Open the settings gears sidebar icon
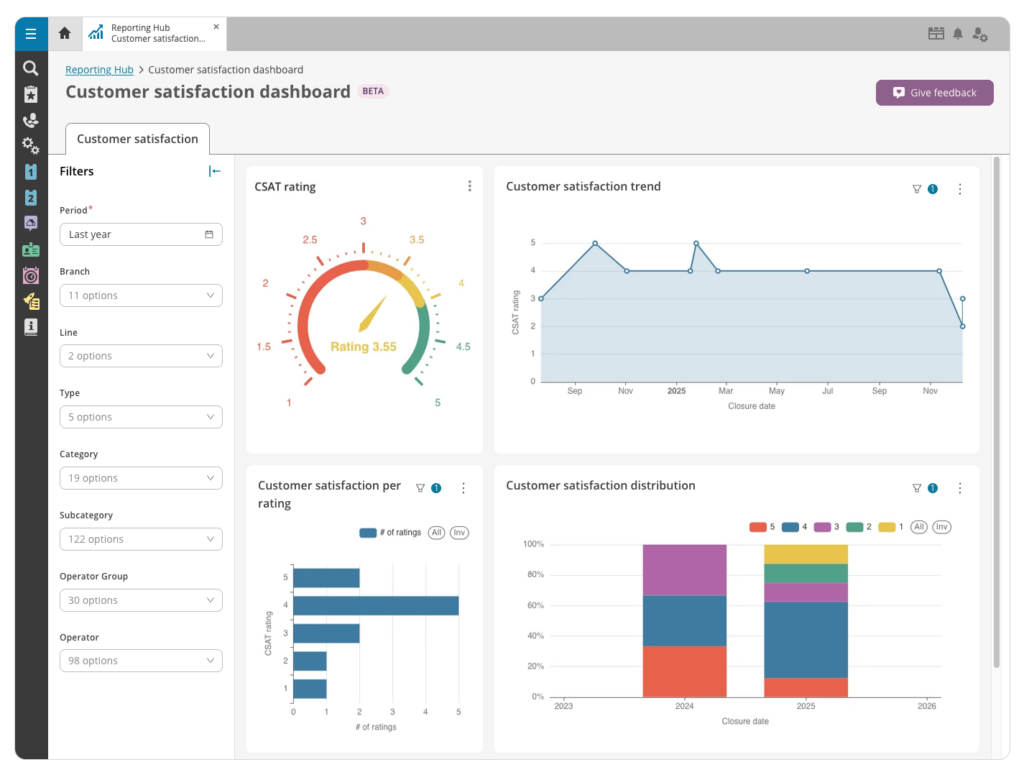 pyautogui.click(x=31, y=146)
